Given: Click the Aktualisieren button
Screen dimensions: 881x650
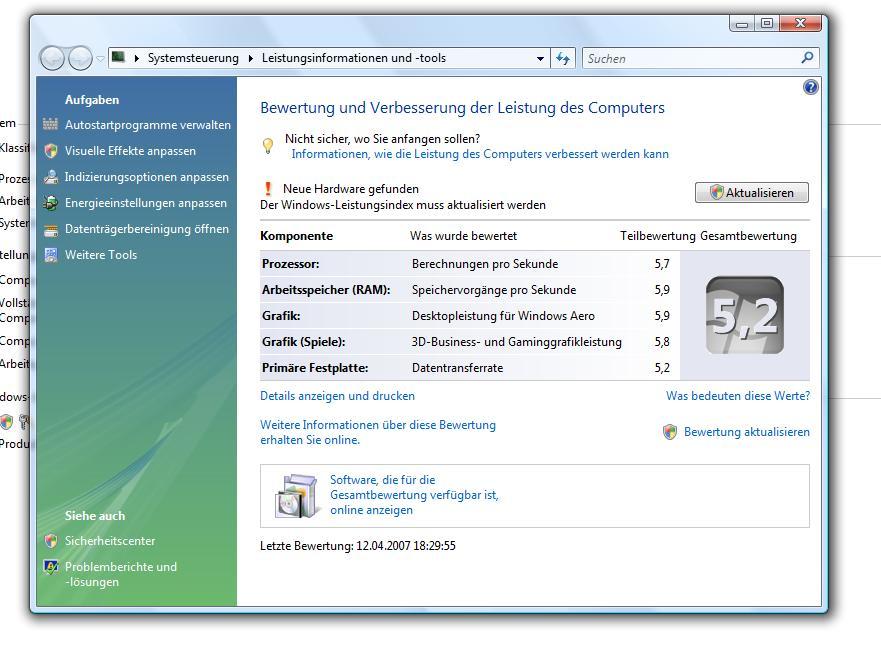Looking at the screenshot, I should 752,193.
